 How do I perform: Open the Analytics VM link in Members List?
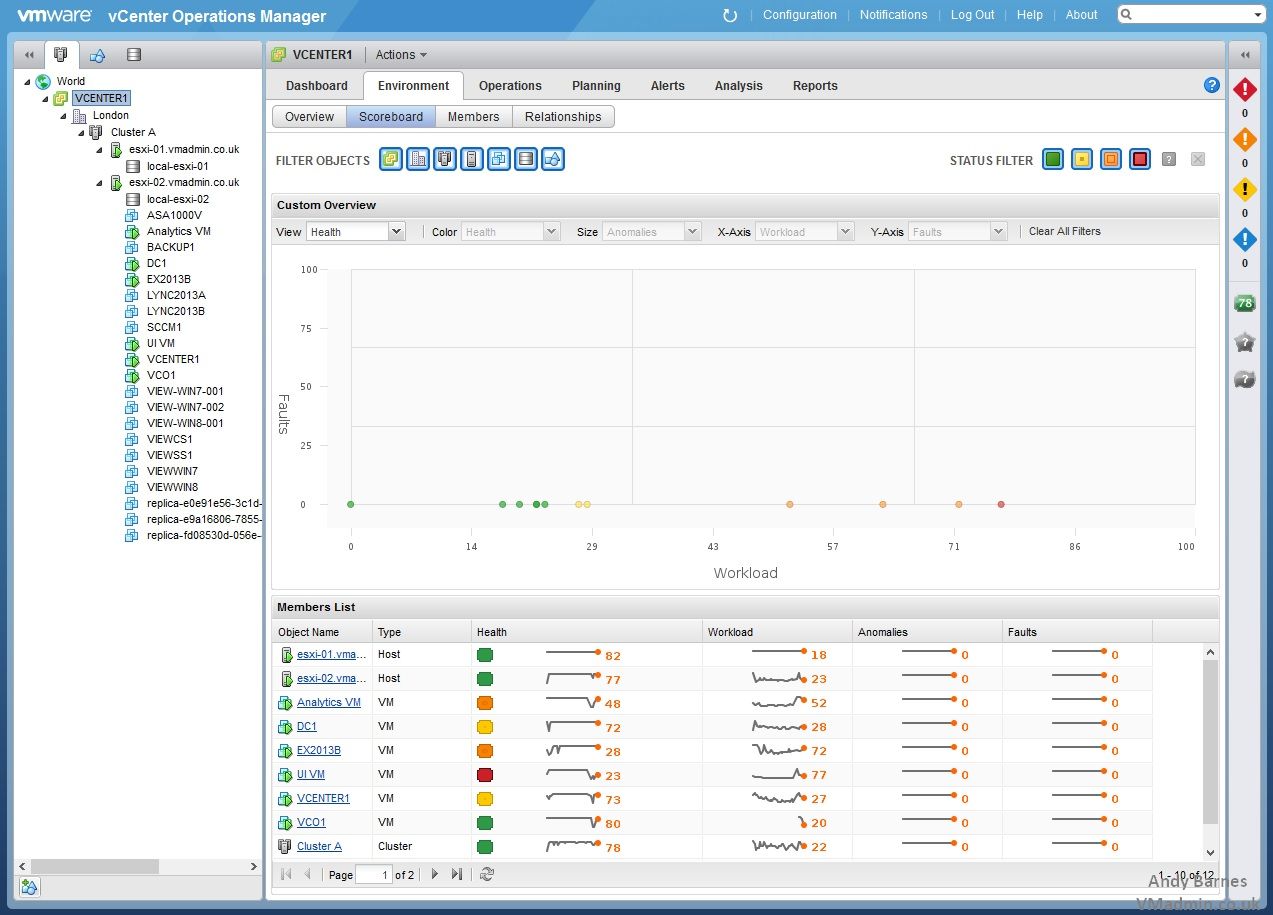pyautogui.click(x=328, y=703)
